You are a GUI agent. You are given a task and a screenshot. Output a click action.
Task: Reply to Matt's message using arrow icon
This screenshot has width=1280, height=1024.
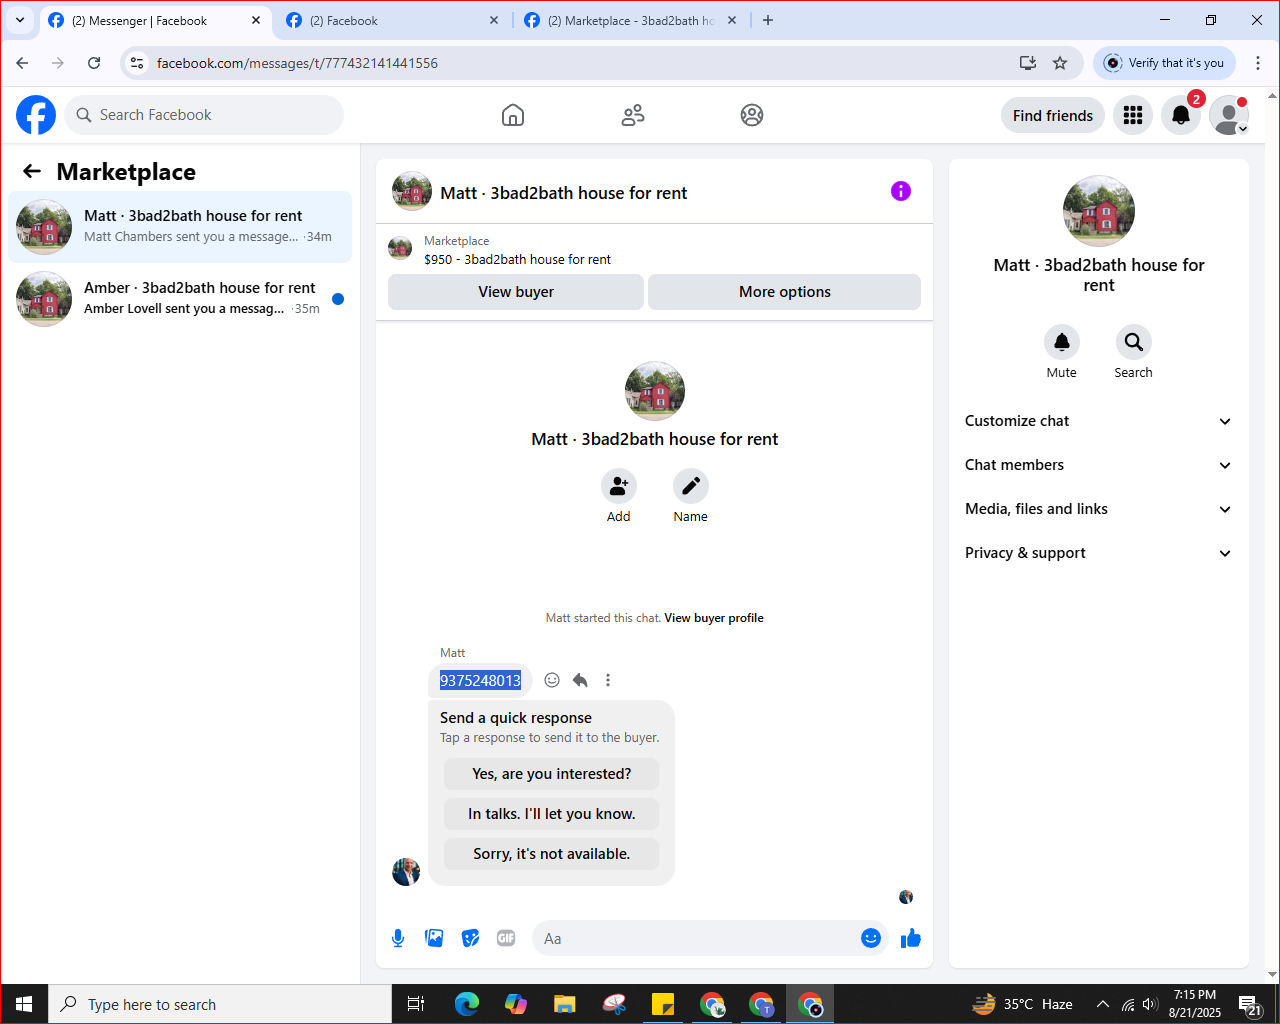coord(580,680)
